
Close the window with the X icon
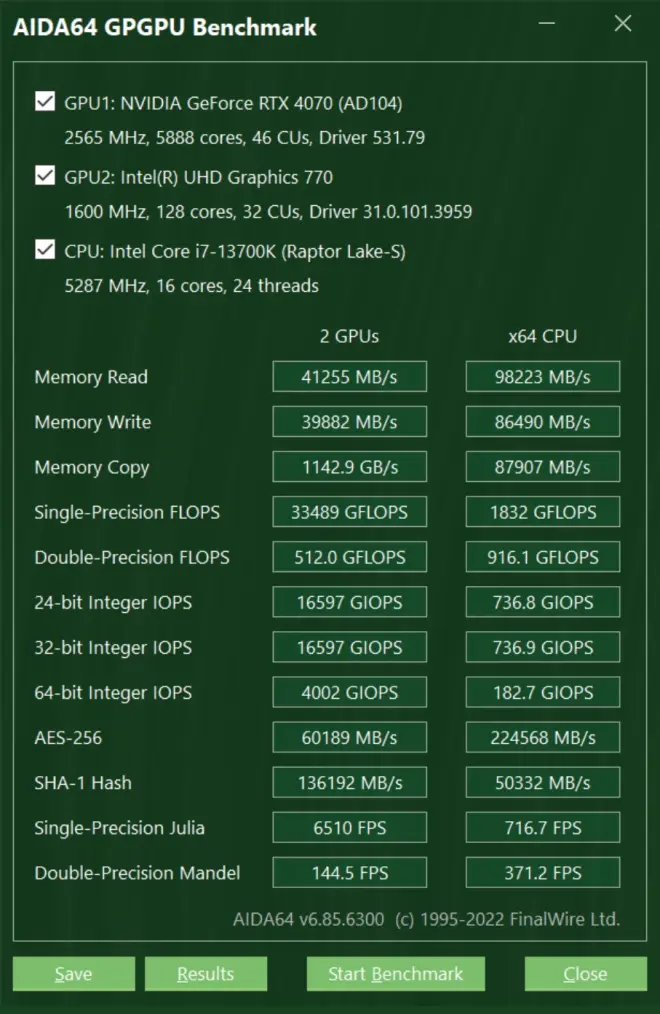point(622,25)
